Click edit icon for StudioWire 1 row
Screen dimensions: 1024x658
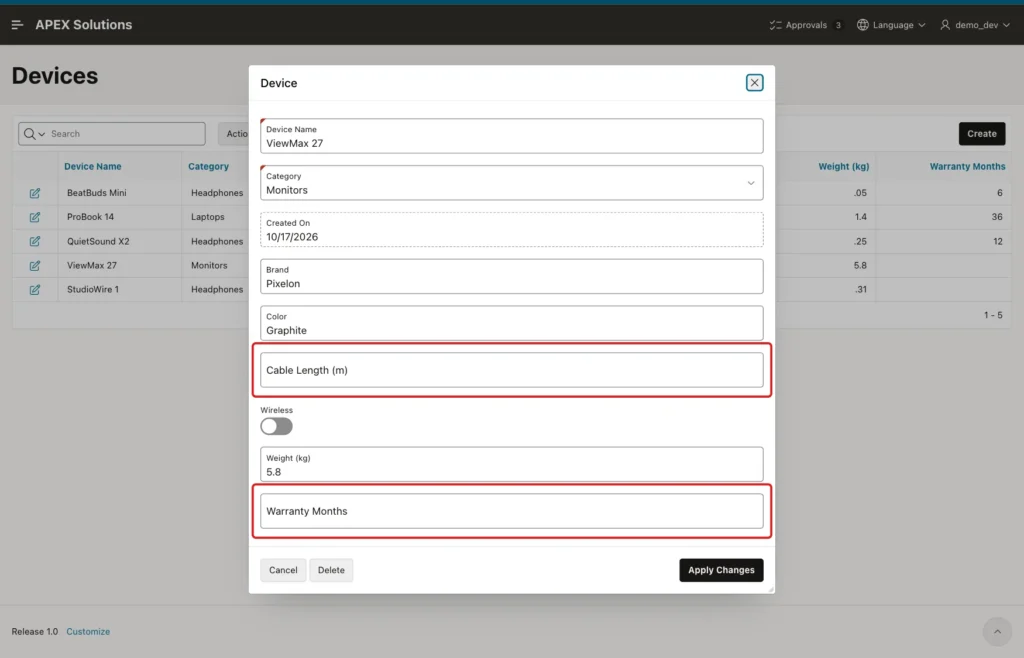(x=35, y=290)
